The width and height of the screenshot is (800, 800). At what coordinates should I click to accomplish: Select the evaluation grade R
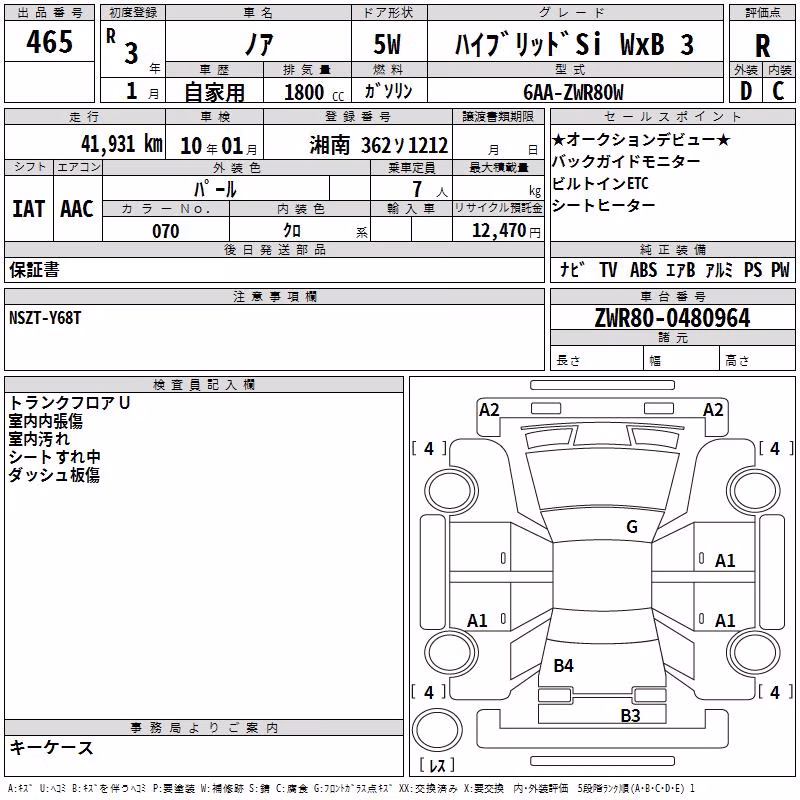pyautogui.click(x=762, y=46)
